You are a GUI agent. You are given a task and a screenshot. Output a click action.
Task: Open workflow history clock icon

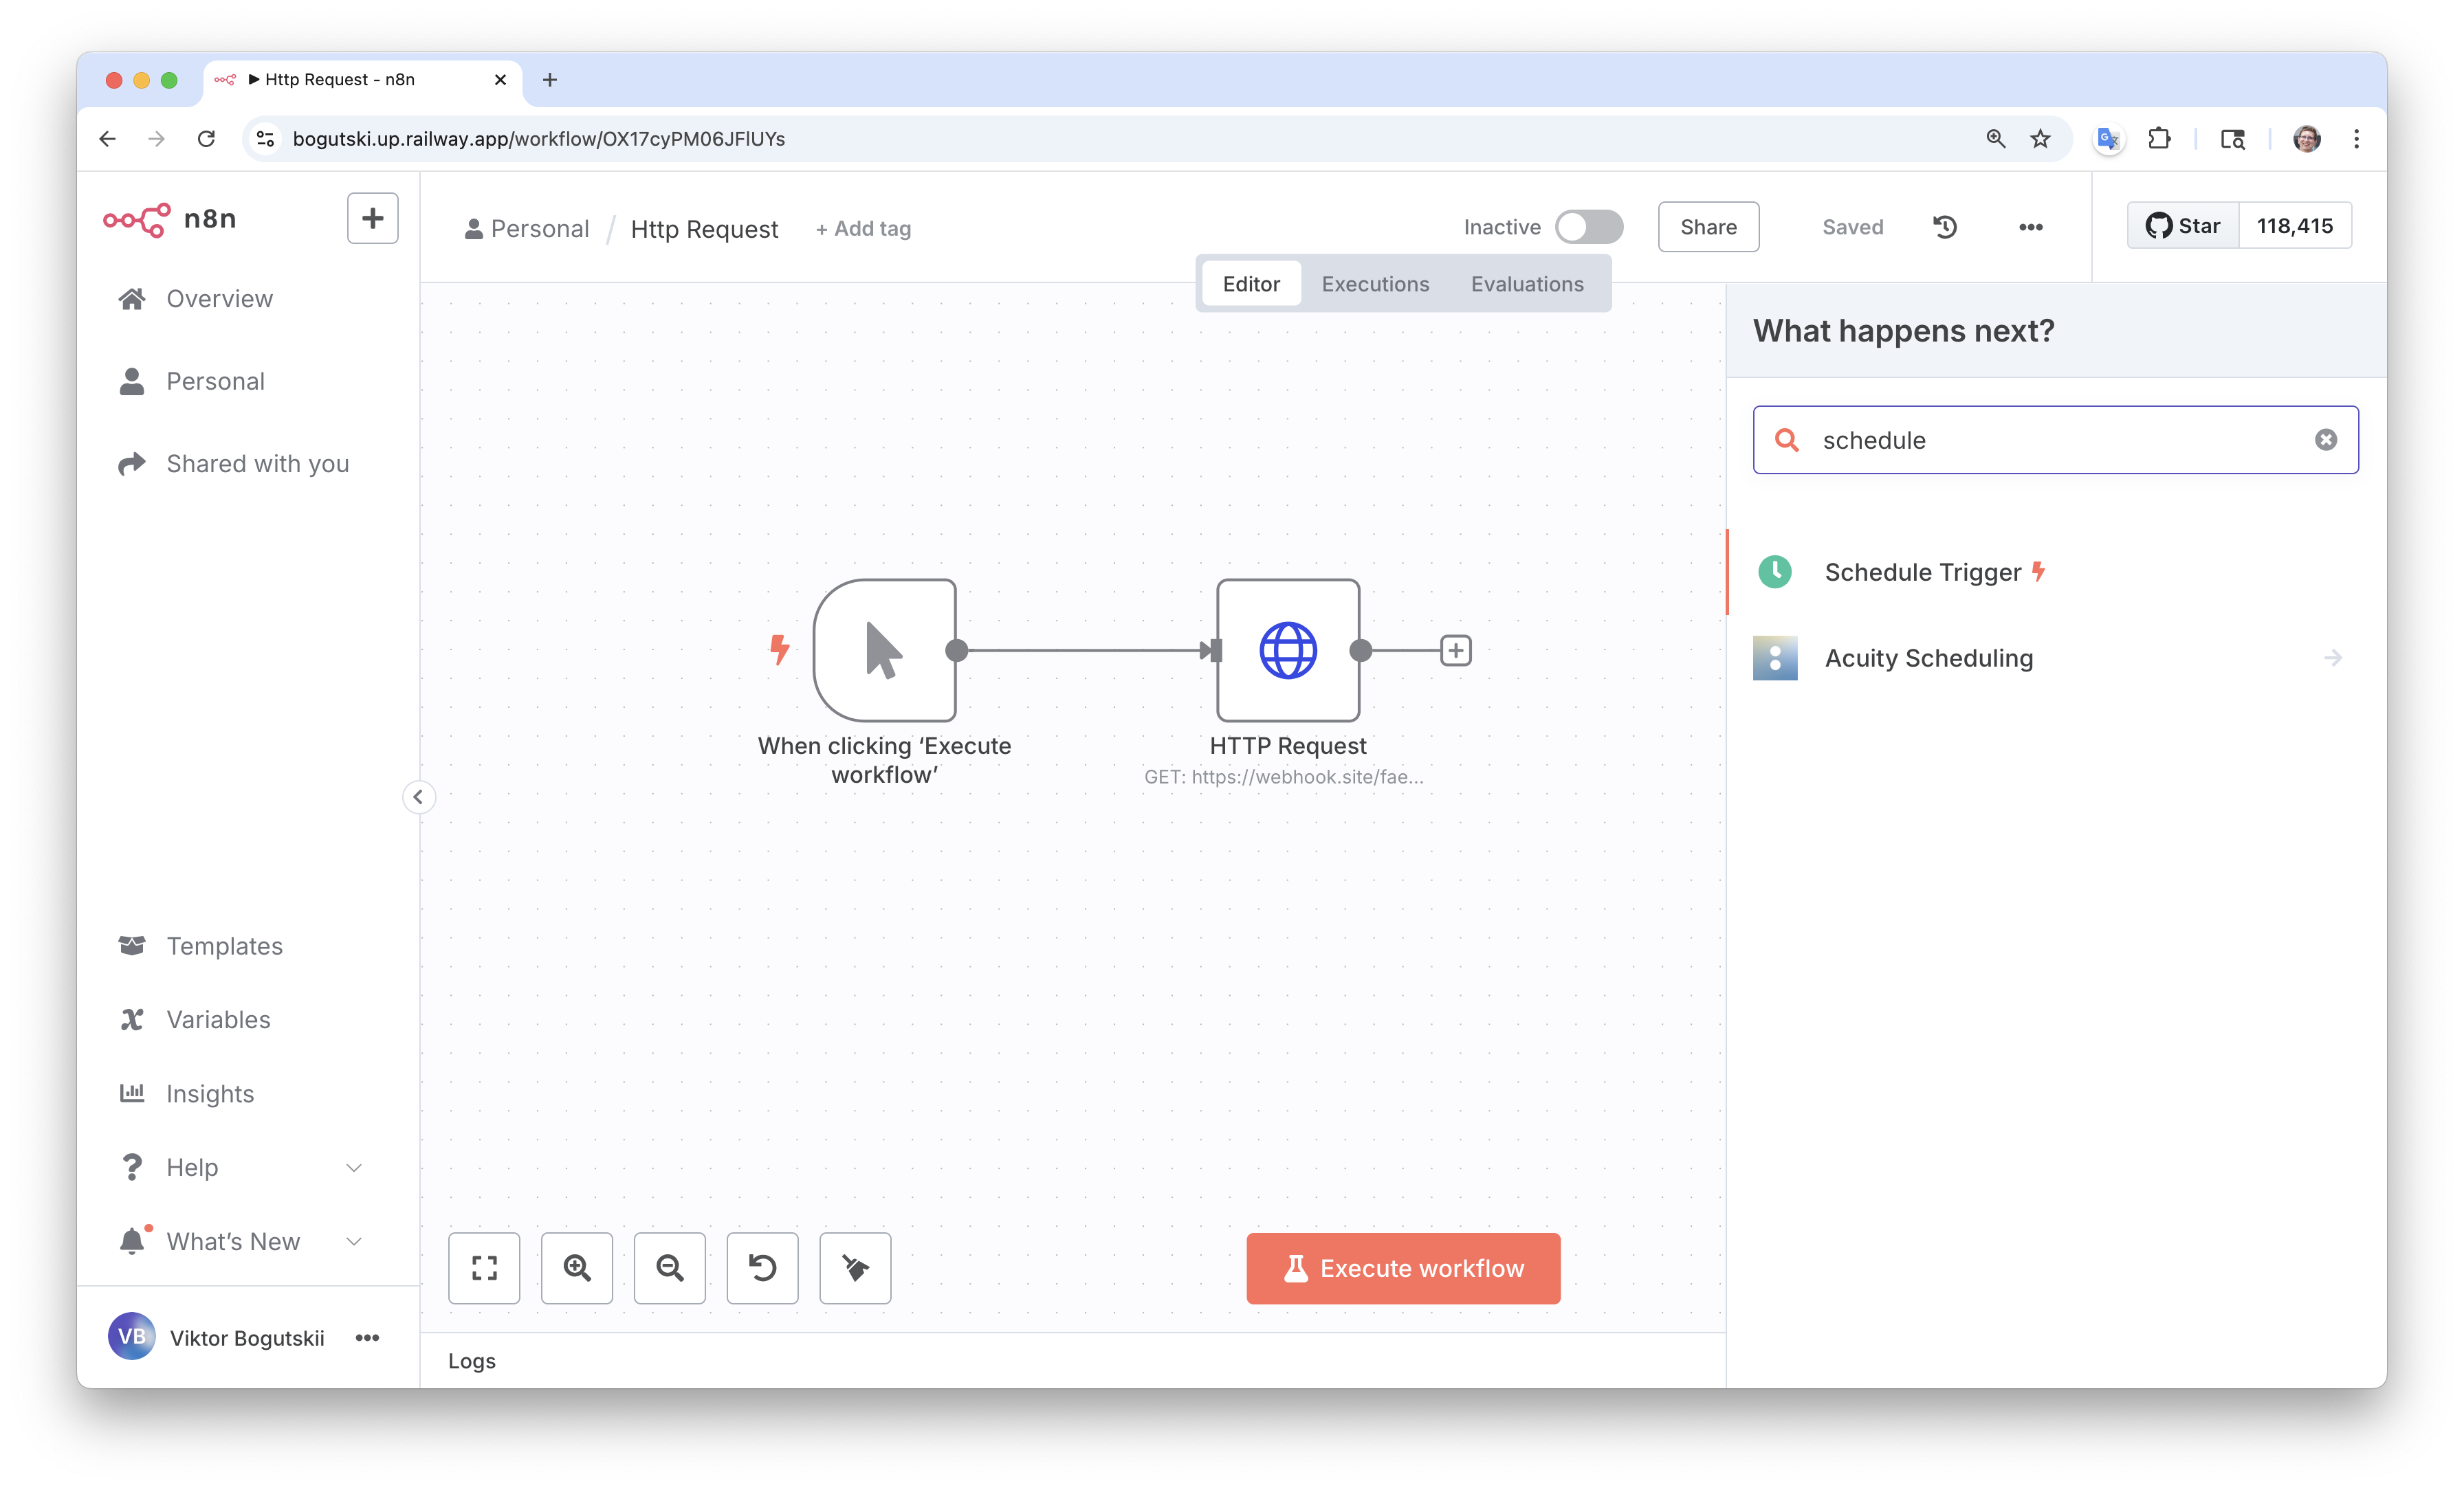[1945, 227]
